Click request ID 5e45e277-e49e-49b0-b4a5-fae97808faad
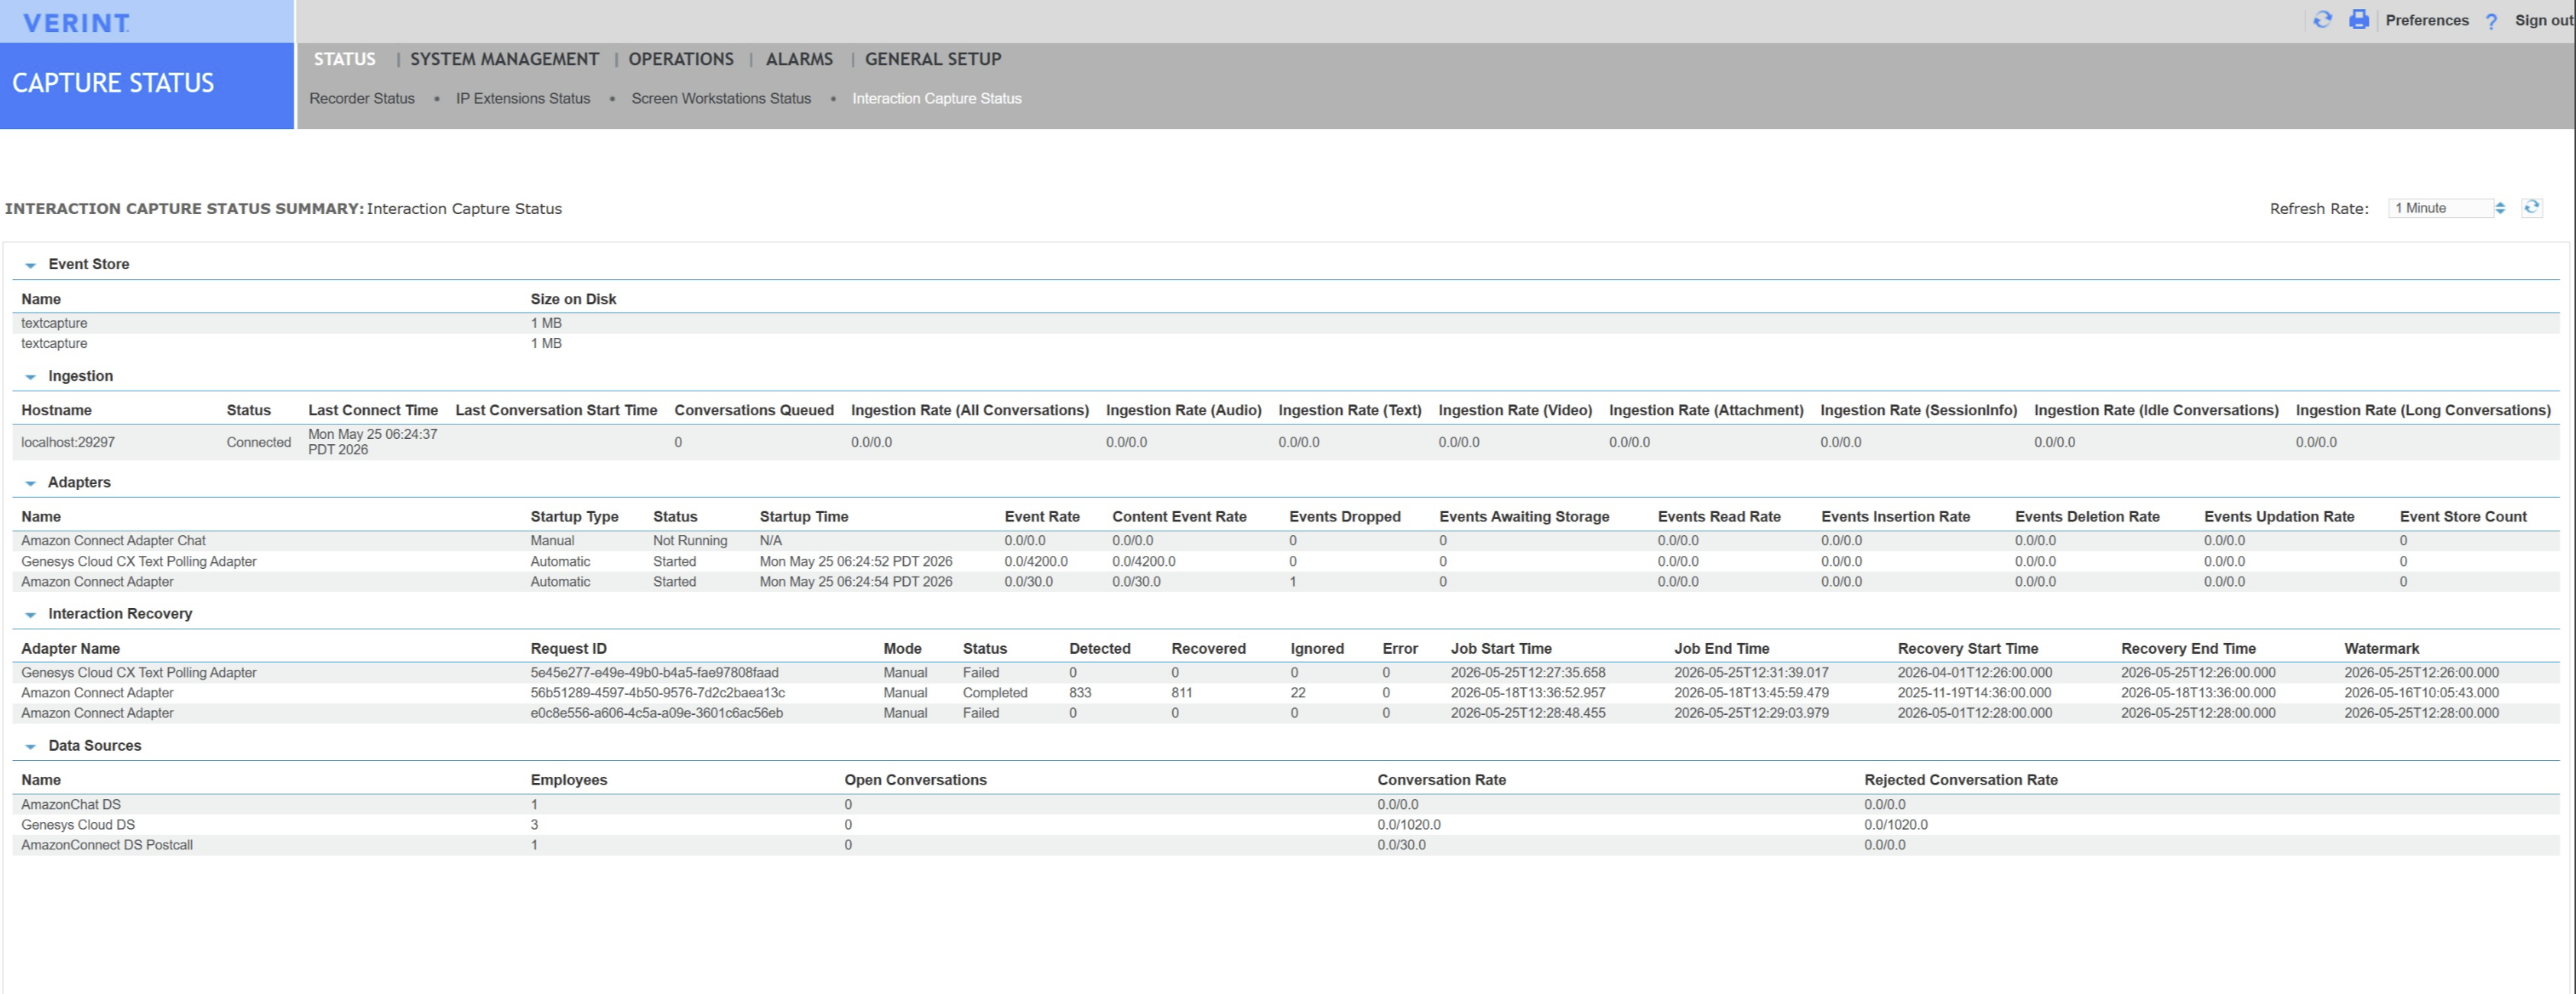 tap(654, 673)
